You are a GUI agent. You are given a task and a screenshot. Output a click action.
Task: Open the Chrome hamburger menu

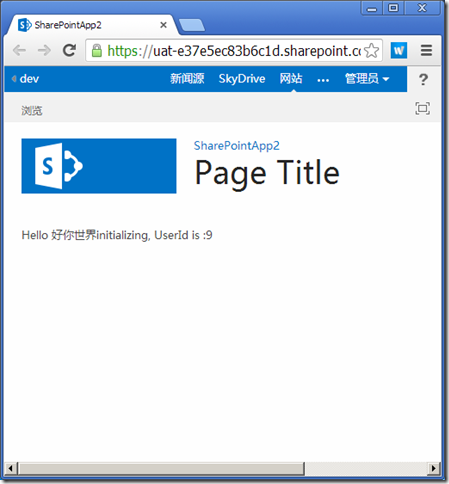(426, 51)
